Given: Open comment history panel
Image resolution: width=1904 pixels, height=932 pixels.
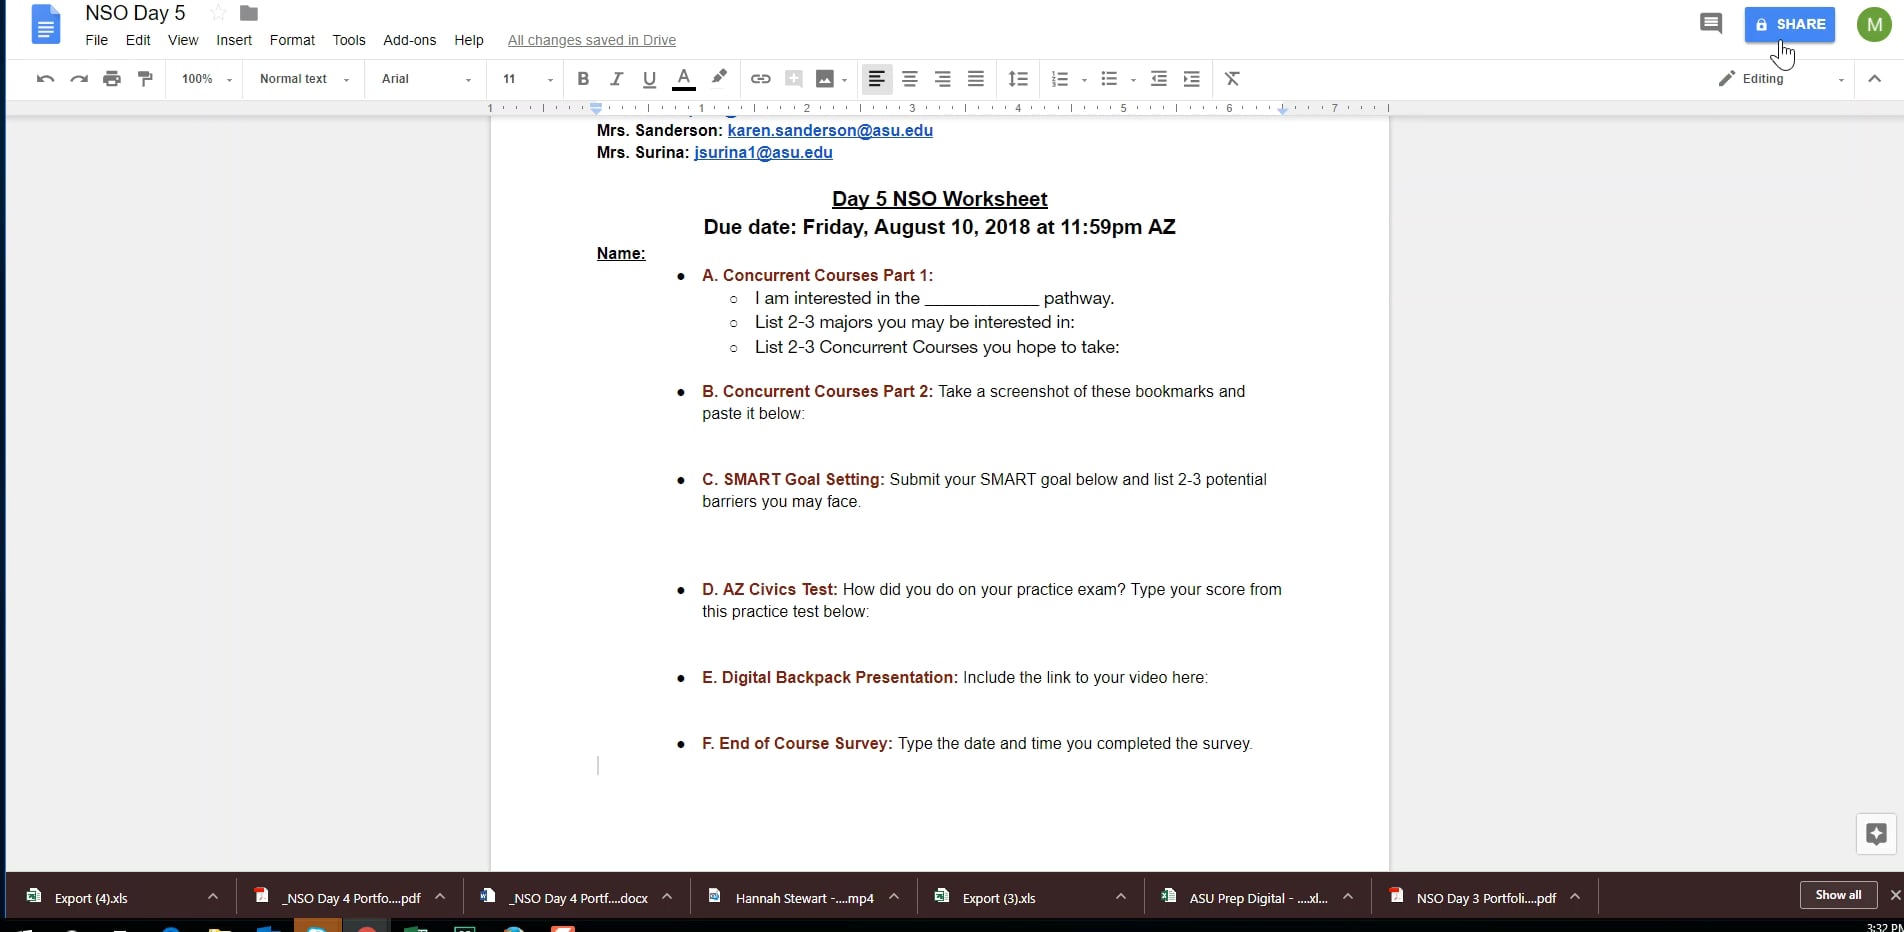Looking at the screenshot, I should coord(1711,23).
